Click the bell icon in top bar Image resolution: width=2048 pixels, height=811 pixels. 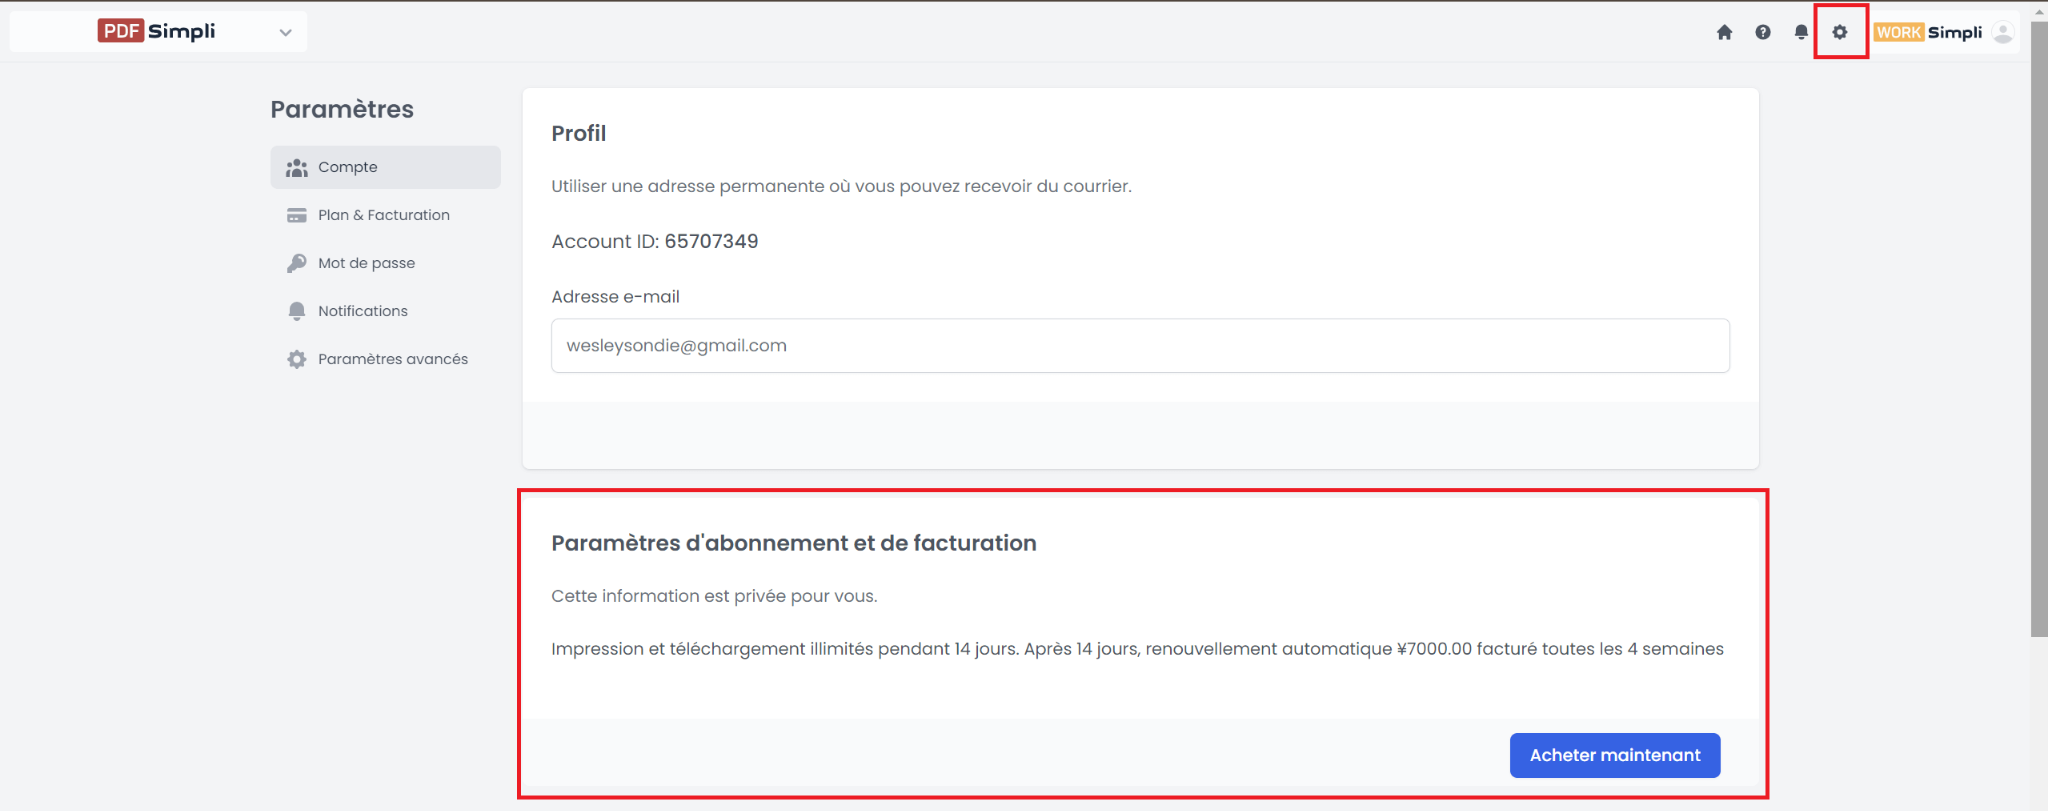click(1801, 32)
